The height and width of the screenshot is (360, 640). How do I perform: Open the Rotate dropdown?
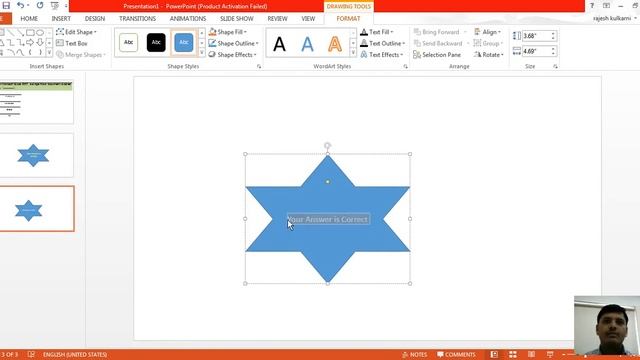(x=489, y=55)
